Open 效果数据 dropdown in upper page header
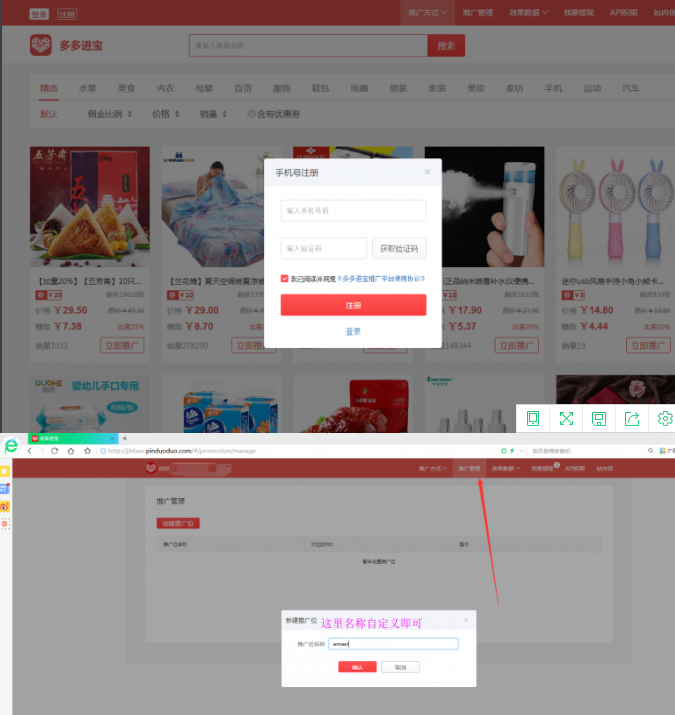The width and height of the screenshot is (675, 715). coord(528,12)
